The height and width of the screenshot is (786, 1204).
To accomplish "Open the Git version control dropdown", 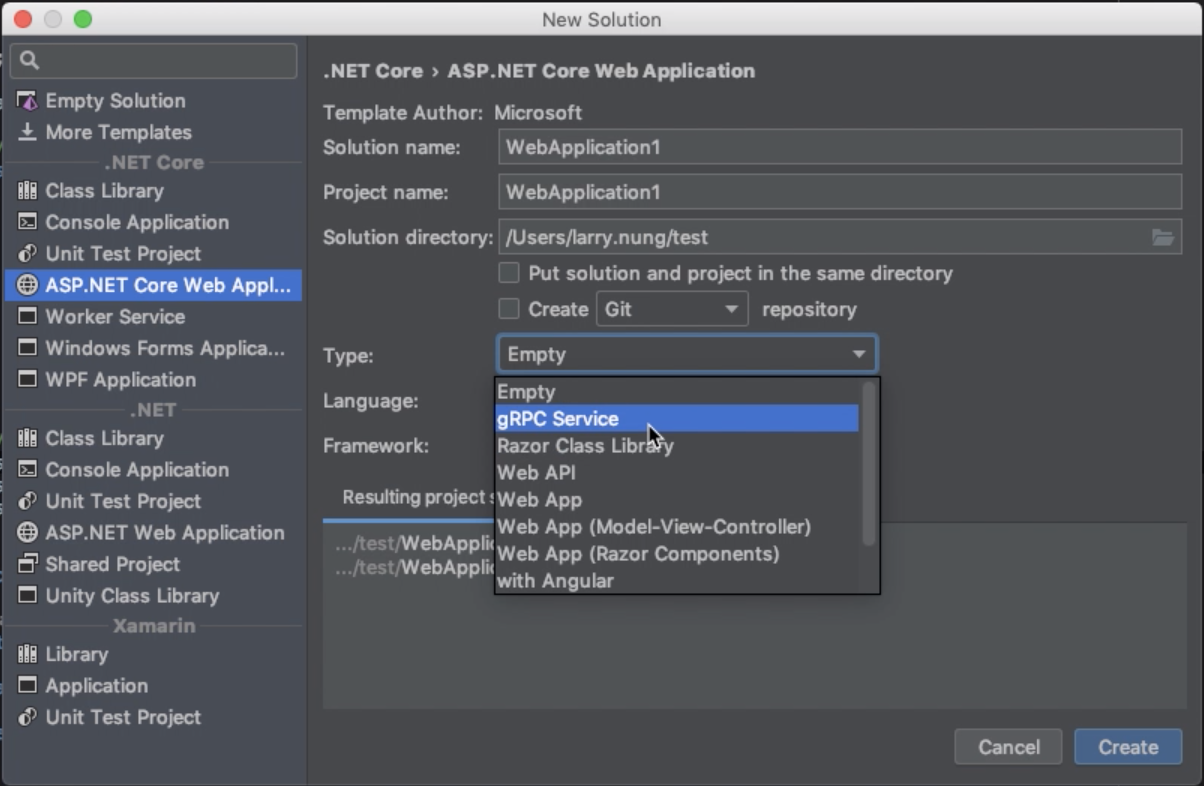I will [x=672, y=309].
